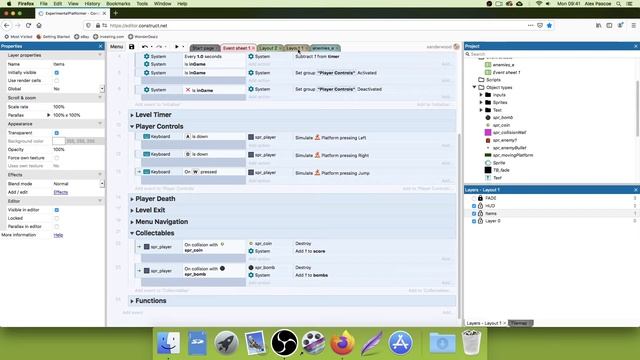Open the Help link in Properties
This screenshot has height=360, width=640.
coord(58,235)
